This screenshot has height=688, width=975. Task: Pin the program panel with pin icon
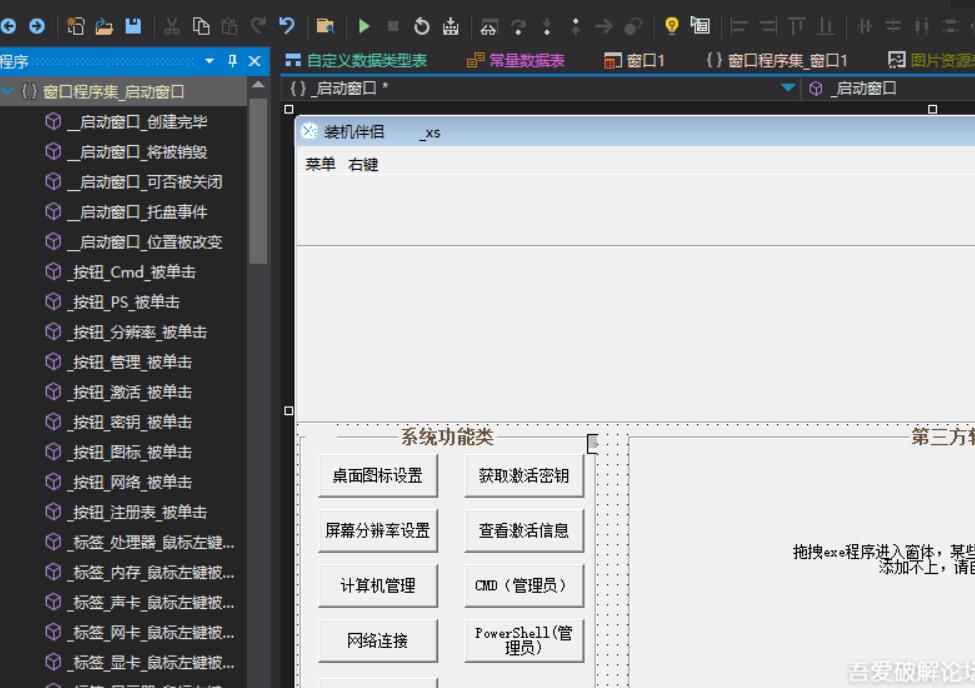point(232,61)
